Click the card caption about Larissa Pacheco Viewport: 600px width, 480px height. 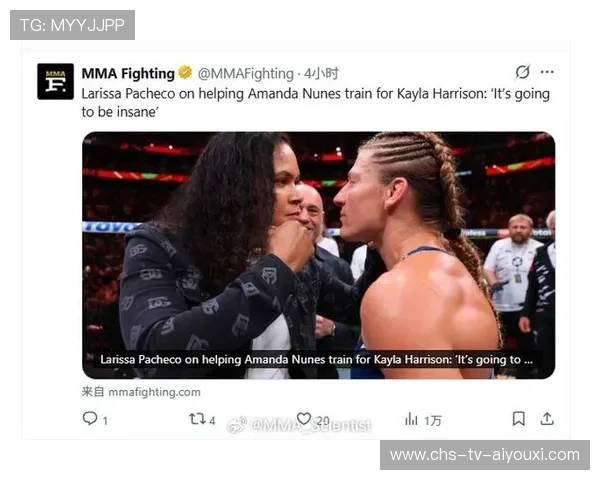[316, 360]
